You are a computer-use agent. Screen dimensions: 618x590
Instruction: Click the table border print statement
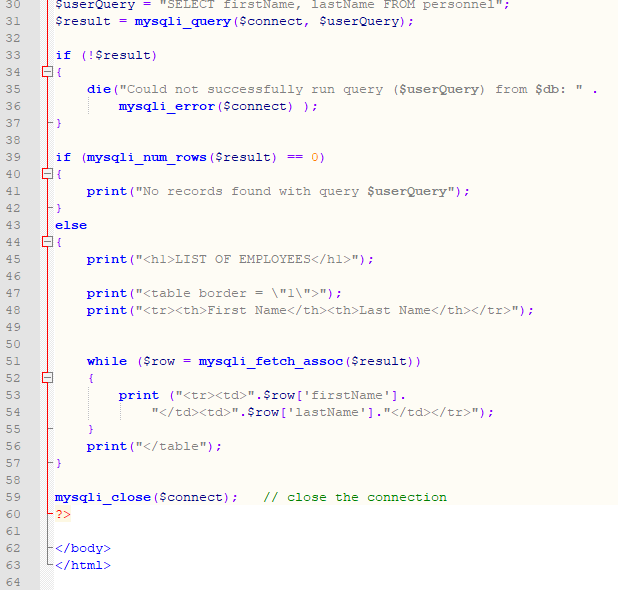click(x=214, y=293)
